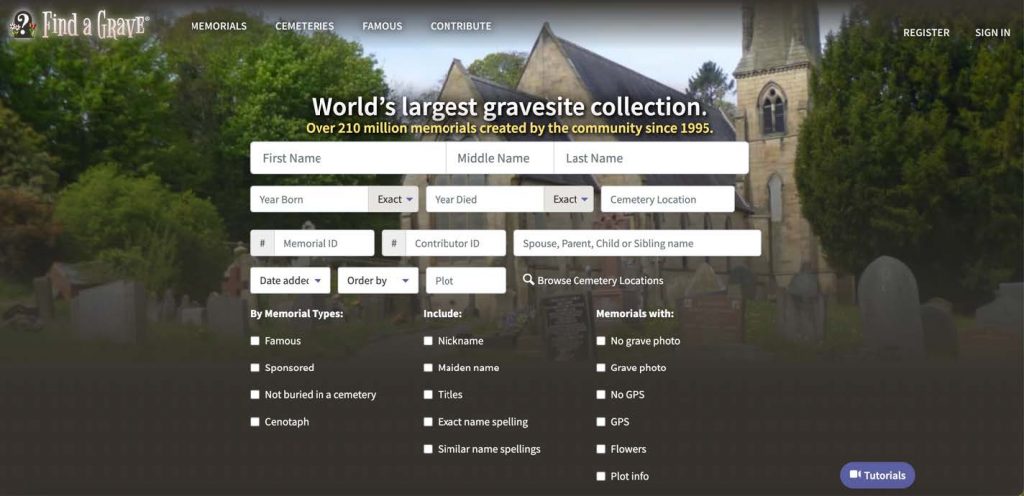The height and width of the screenshot is (496, 1024).
Task: Check the Famous memorial type box
Action: click(x=255, y=341)
